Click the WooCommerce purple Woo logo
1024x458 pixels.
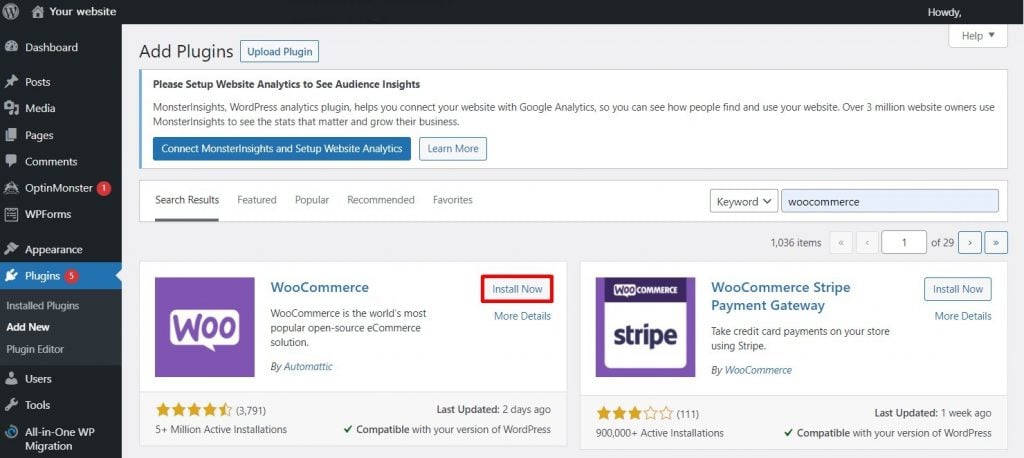click(204, 327)
